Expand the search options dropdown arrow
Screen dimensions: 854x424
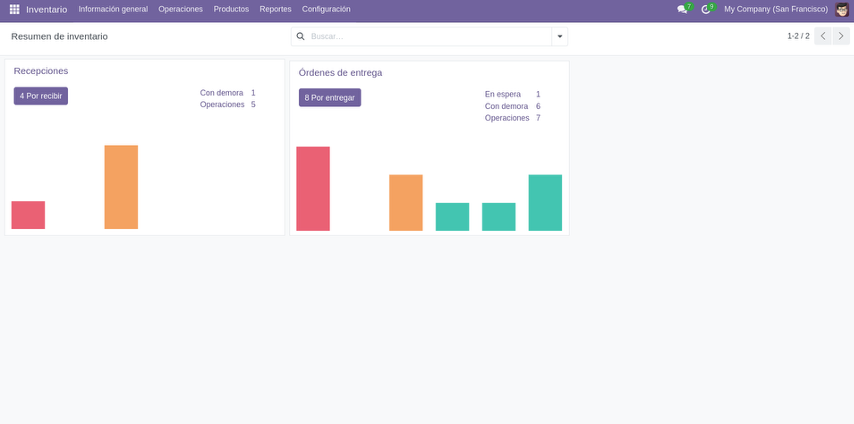coord(559,37)
